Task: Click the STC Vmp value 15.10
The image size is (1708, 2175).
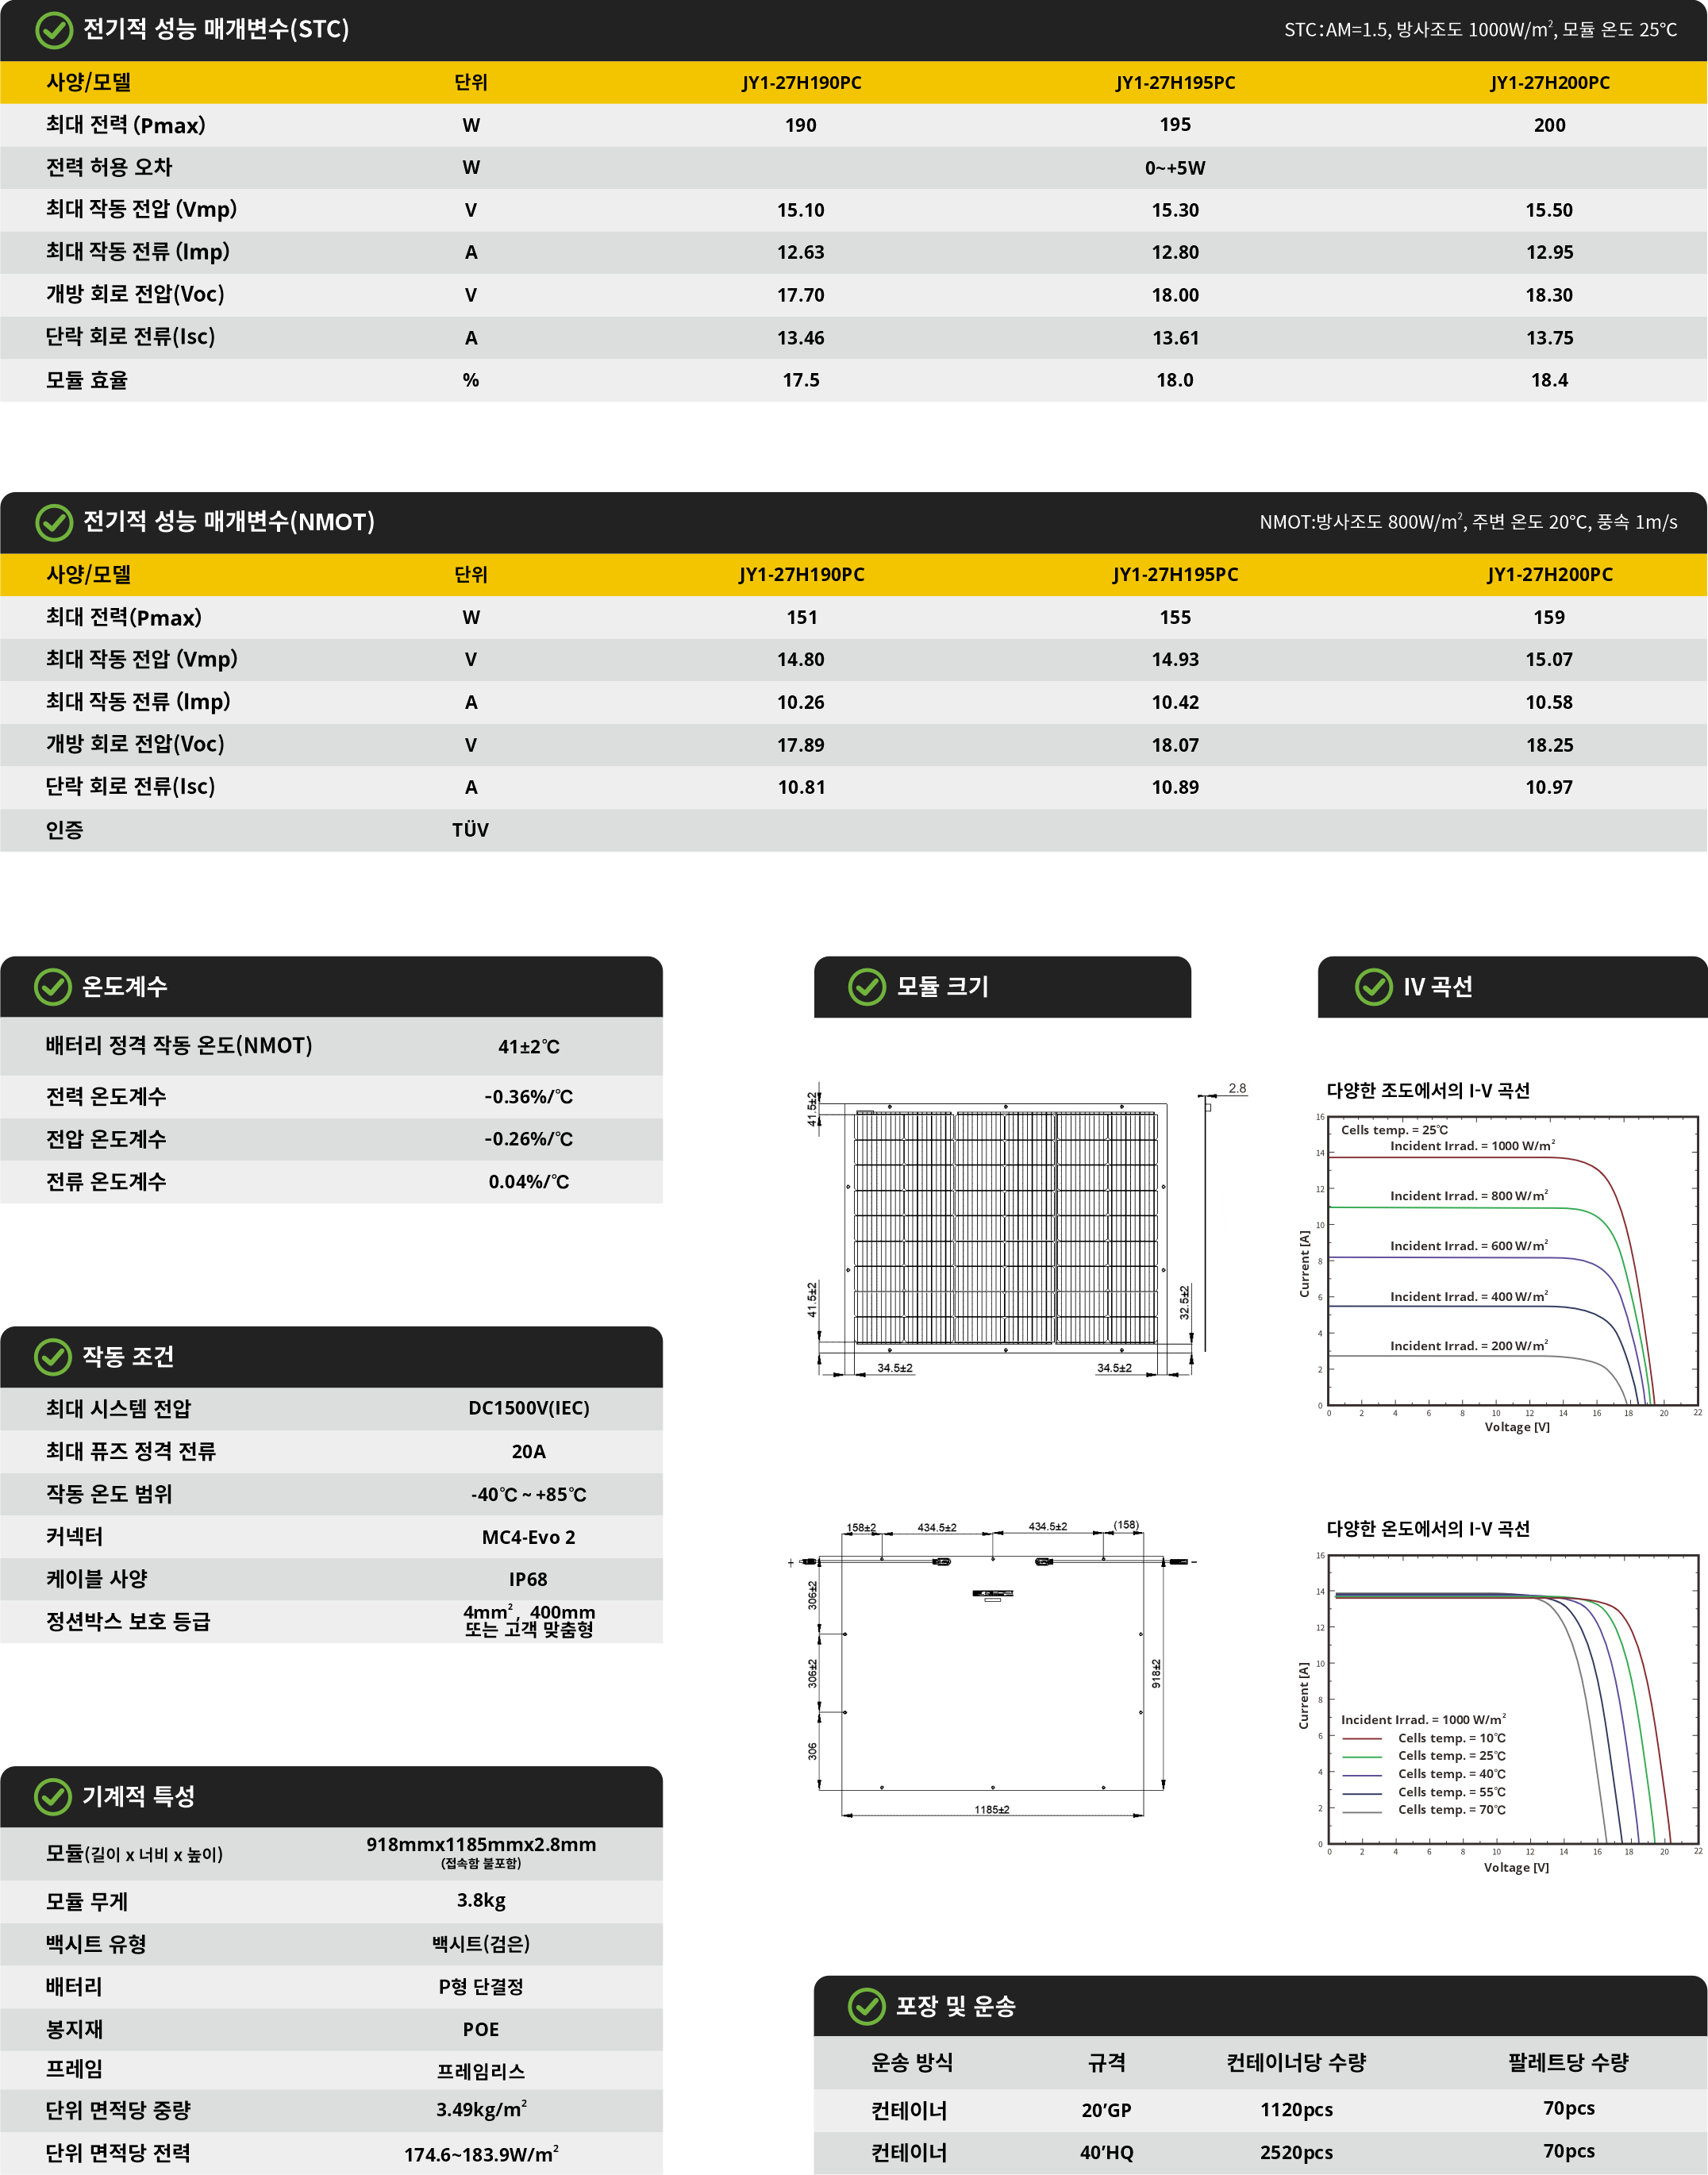Action: pyautogui.click(x=801, y=210)
